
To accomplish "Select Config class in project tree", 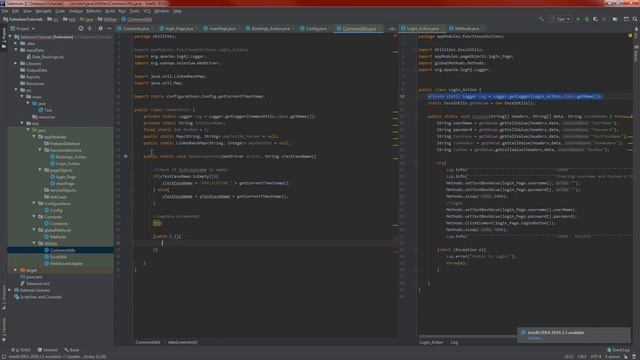I will point(53,210).
